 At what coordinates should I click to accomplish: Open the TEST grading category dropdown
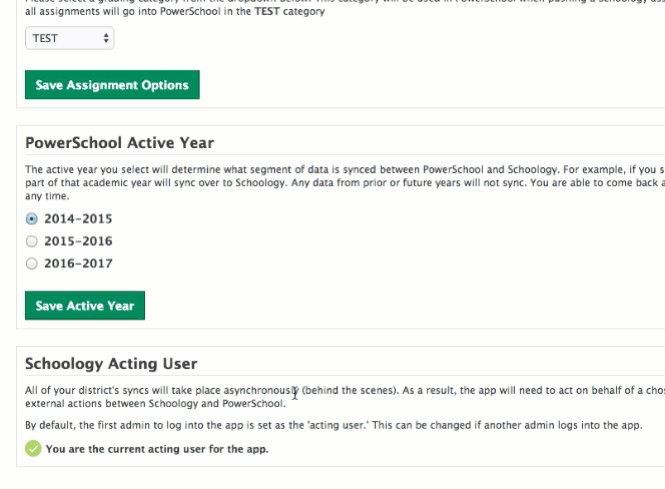pyautogui.click(x=70, y=38)
